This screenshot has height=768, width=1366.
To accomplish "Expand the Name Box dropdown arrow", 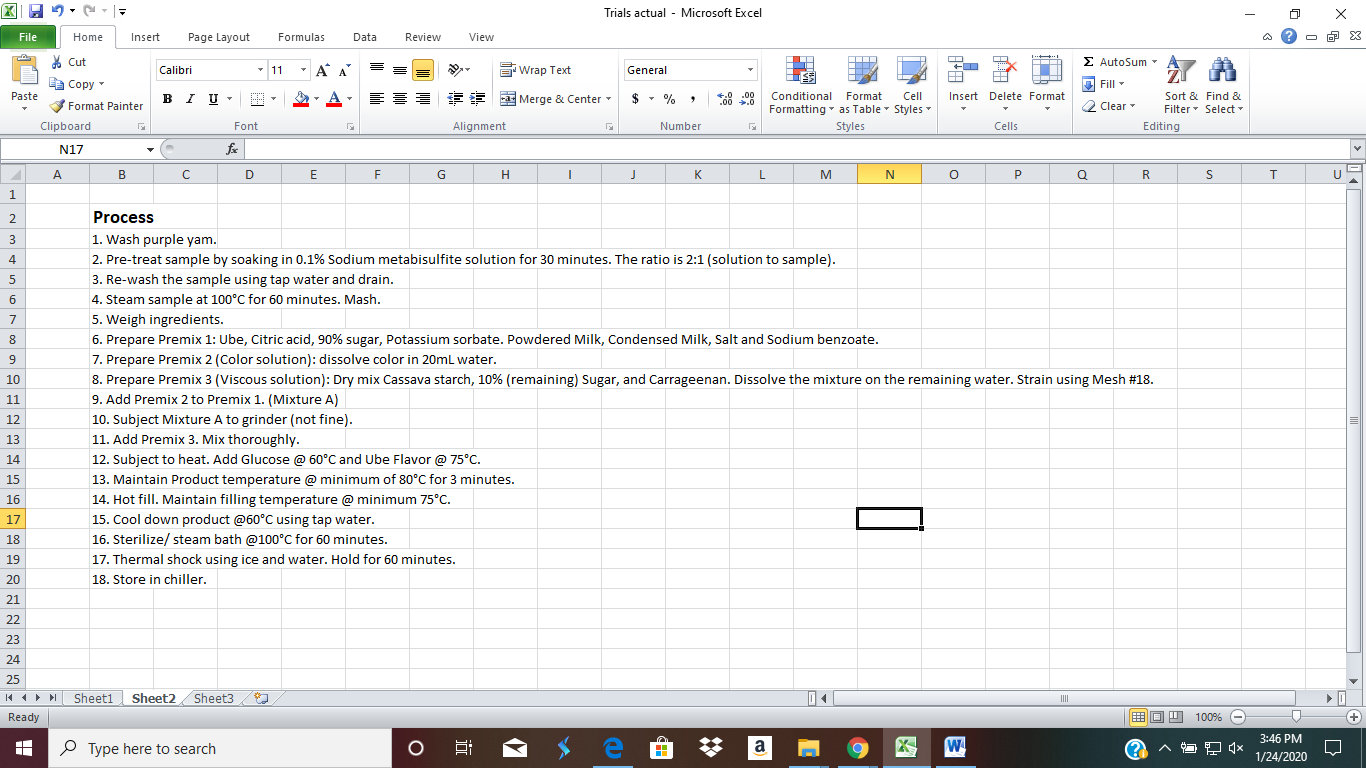I will 151,149.
